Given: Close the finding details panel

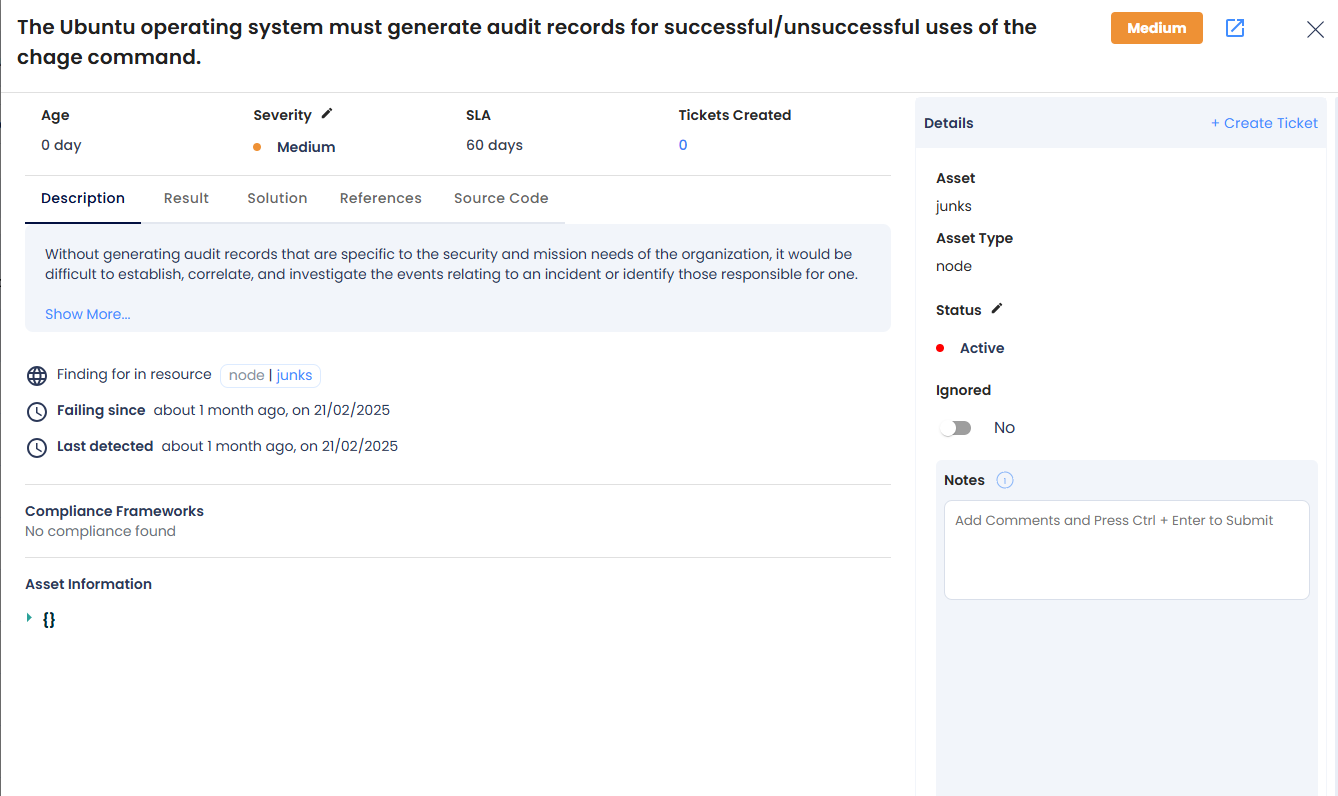Looking at the screenshot, I should click(1315, 30).
